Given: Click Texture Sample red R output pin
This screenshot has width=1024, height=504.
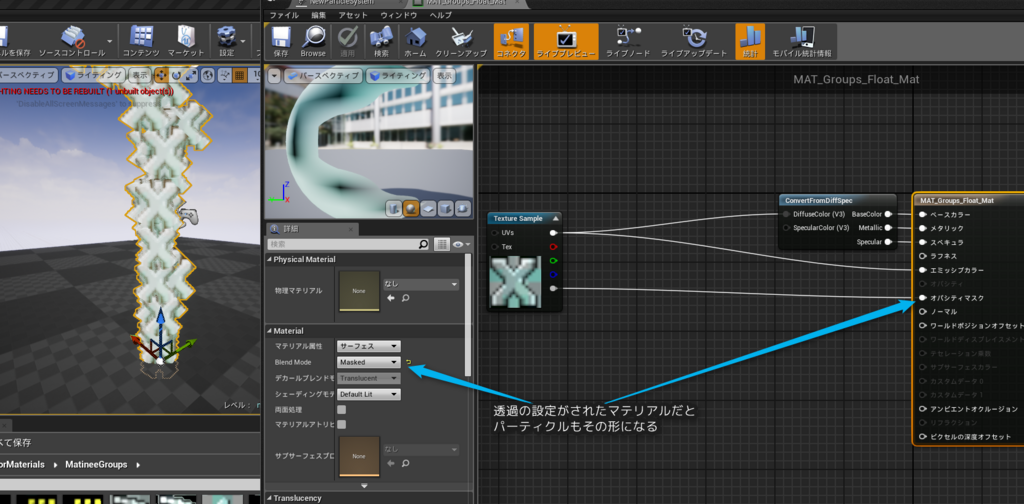Looking at the screenshot, I should (x=554, y=247).
